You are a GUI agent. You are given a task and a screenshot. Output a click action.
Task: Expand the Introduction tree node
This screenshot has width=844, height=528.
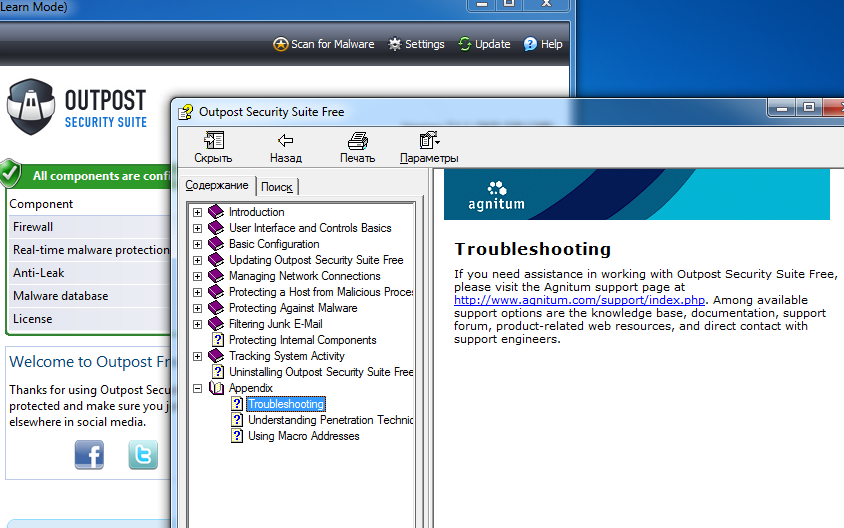coord(198,213)
